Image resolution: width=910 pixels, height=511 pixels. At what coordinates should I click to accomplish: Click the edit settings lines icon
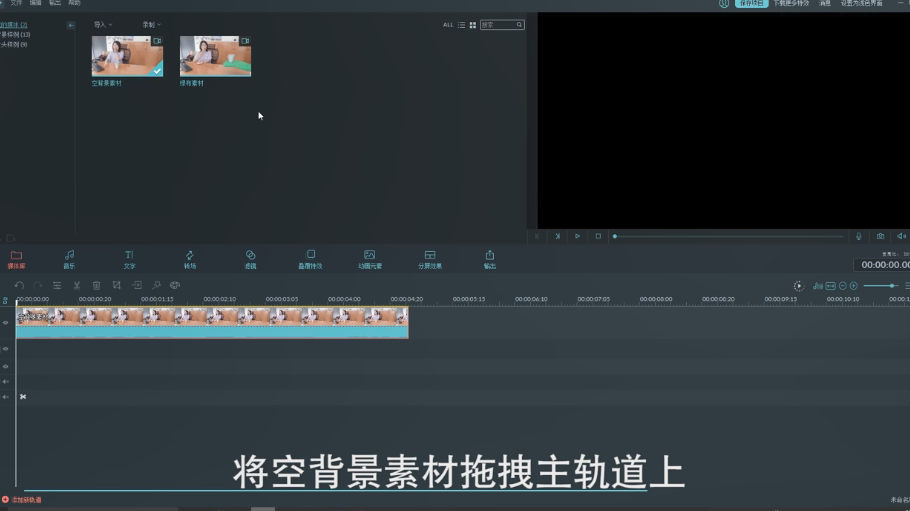[57, 285]
